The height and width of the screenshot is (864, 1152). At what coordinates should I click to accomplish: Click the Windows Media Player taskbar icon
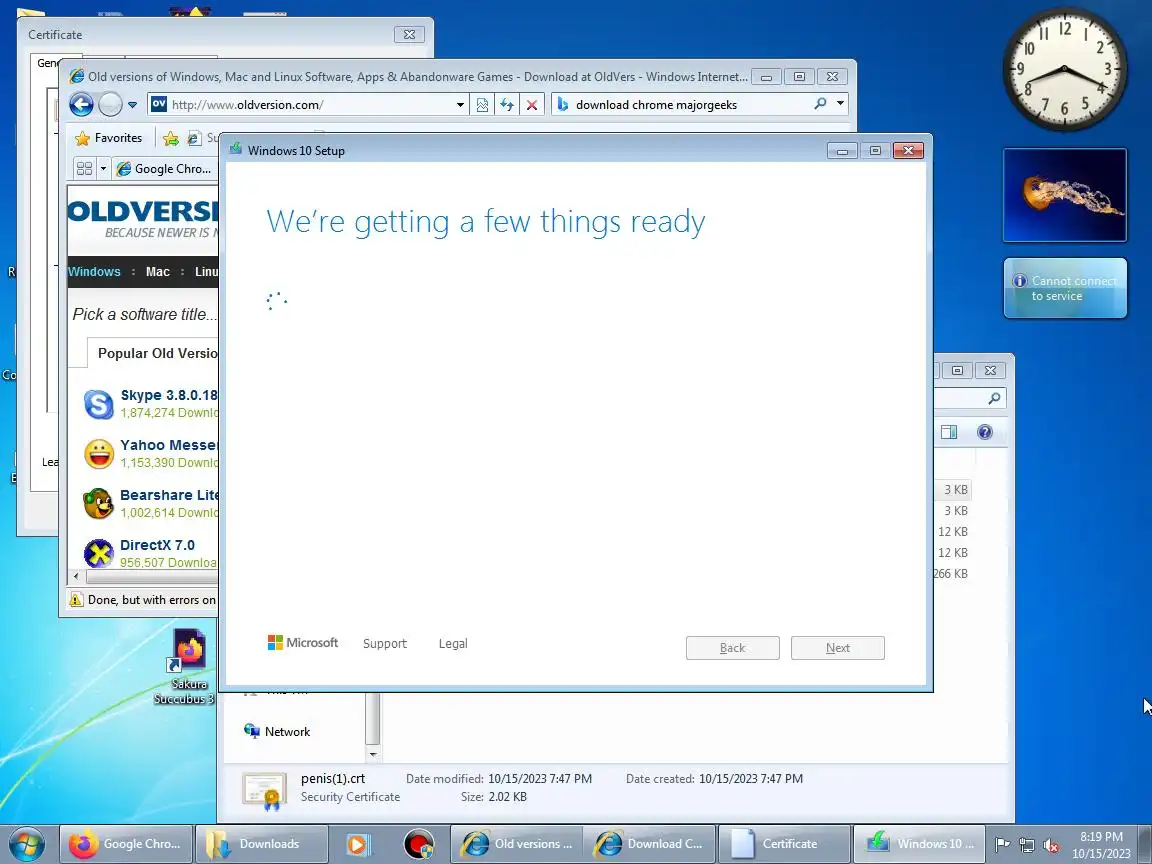click(x=359, y=844)
